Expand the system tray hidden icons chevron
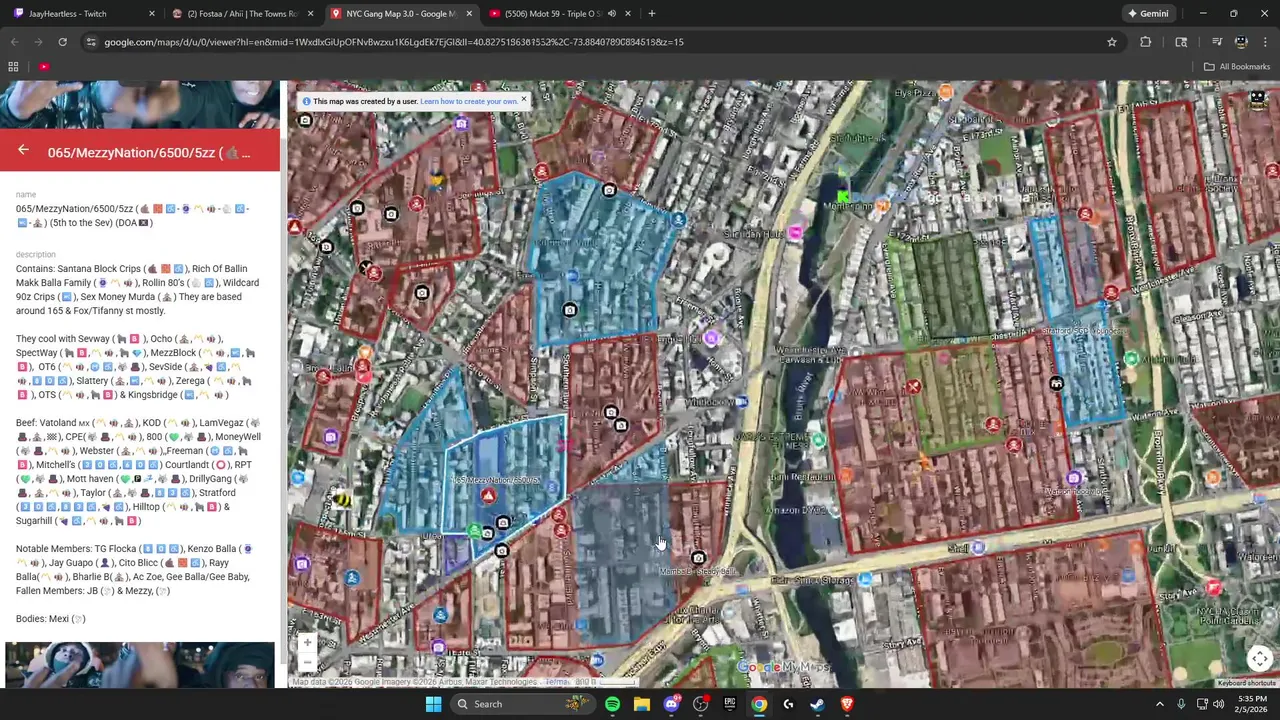Screen dimensions: 1280x720 click(1160, 704)
